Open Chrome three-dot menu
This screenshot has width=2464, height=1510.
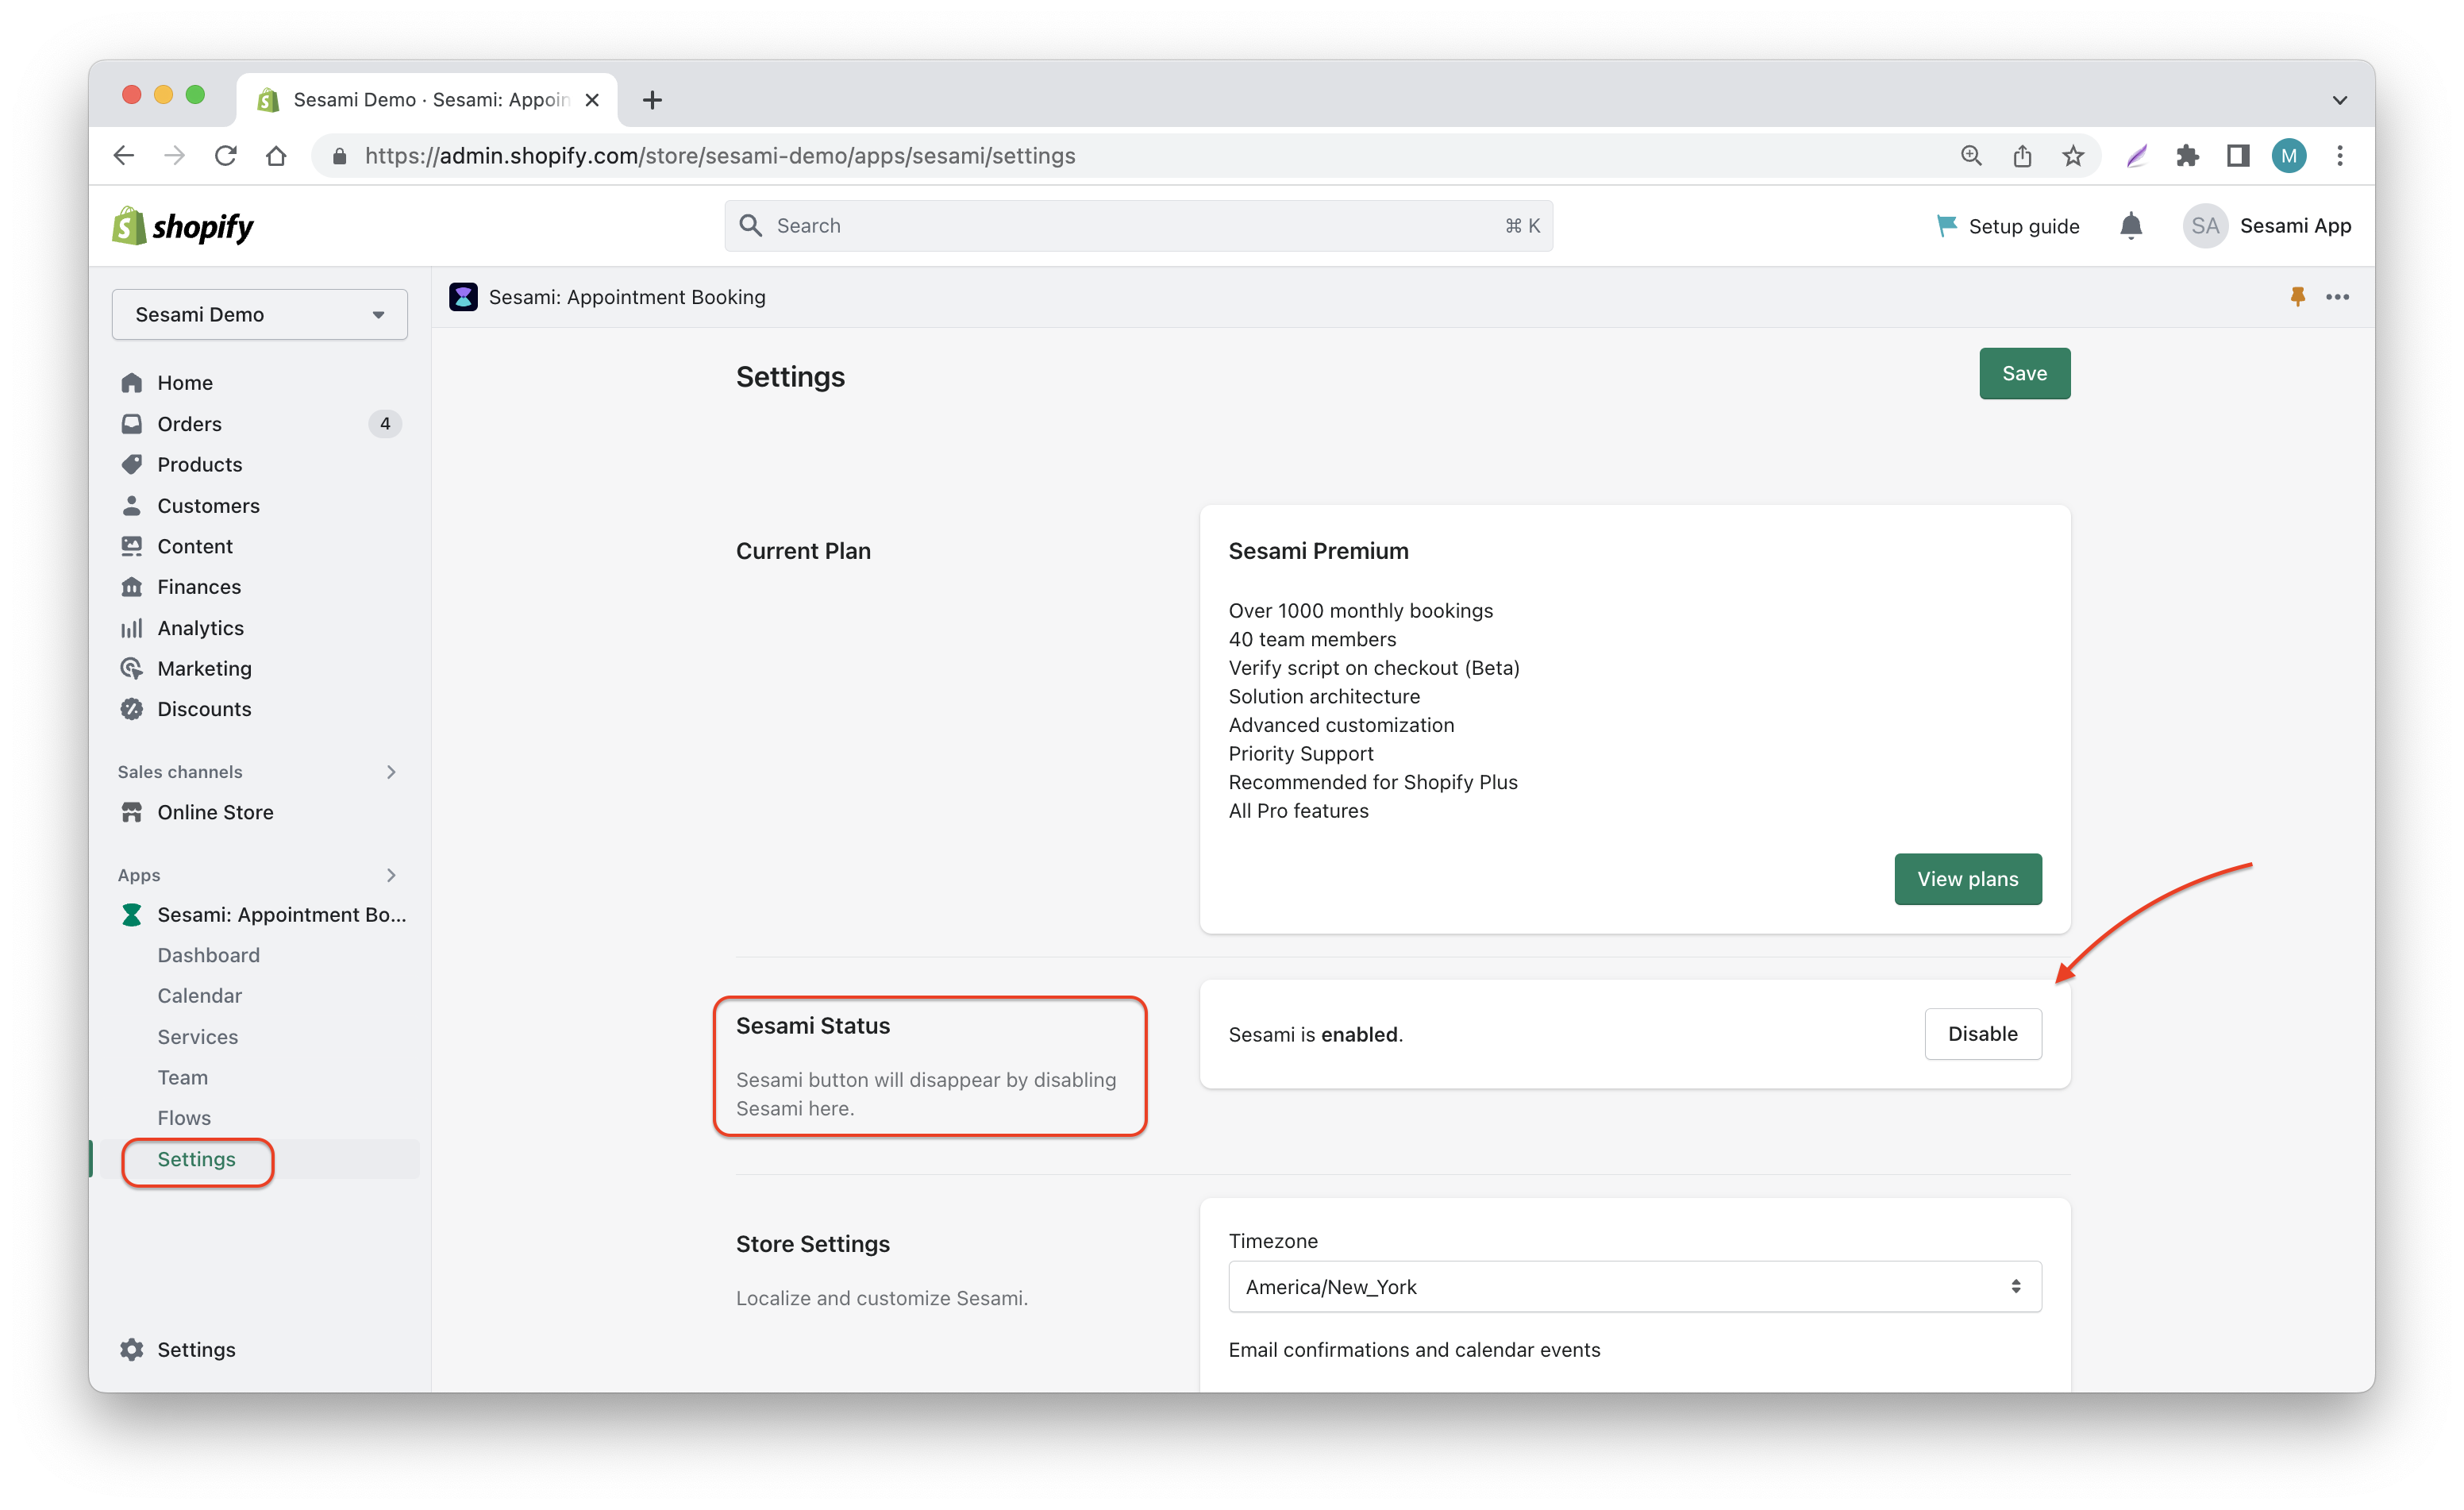[2340, 156]
